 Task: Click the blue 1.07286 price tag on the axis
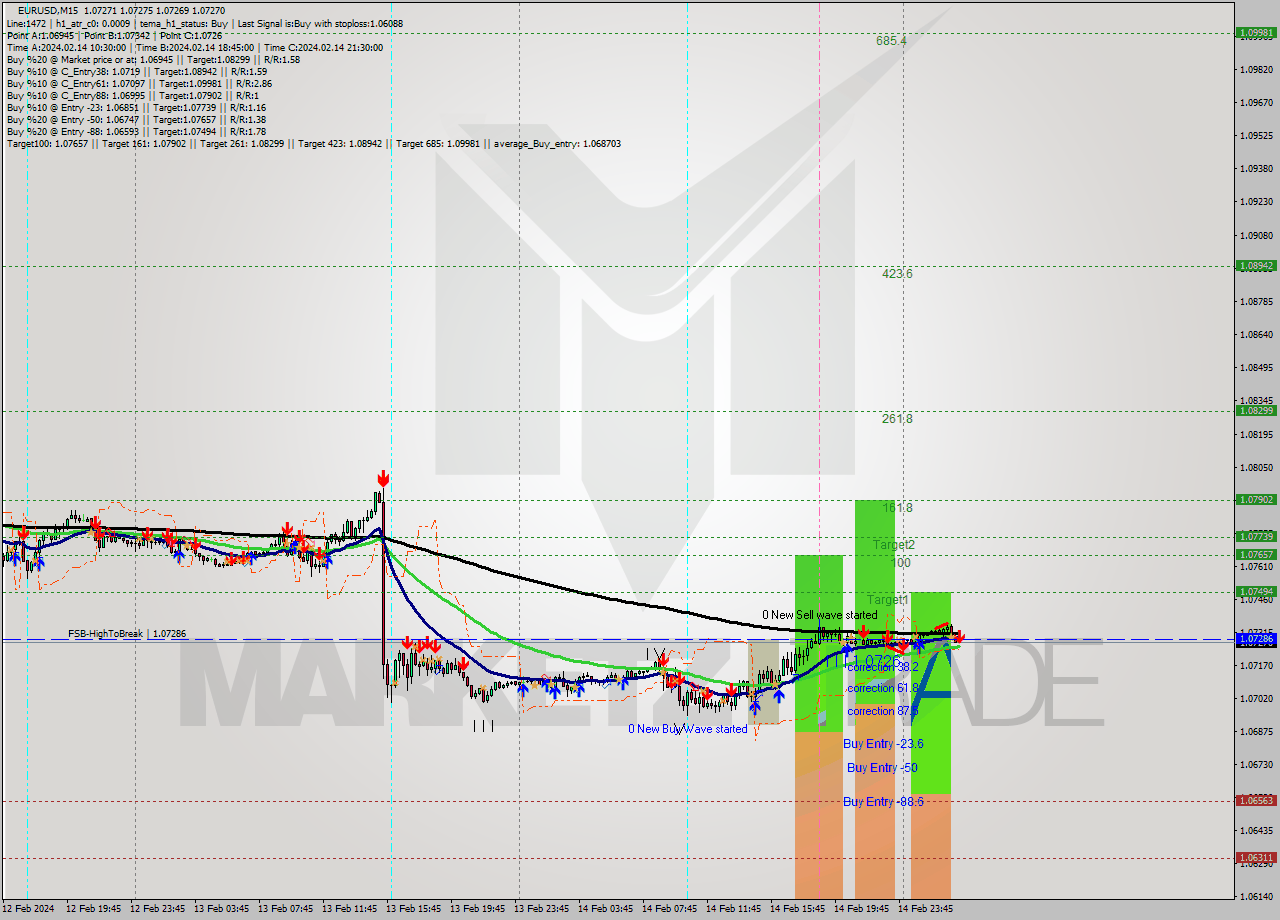click(1256, 638)
